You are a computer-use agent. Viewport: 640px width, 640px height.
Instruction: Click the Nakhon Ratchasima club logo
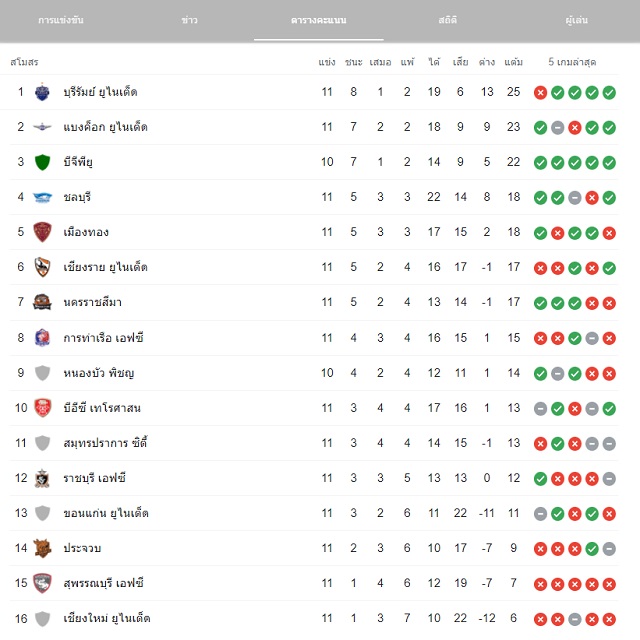[42, 302]
